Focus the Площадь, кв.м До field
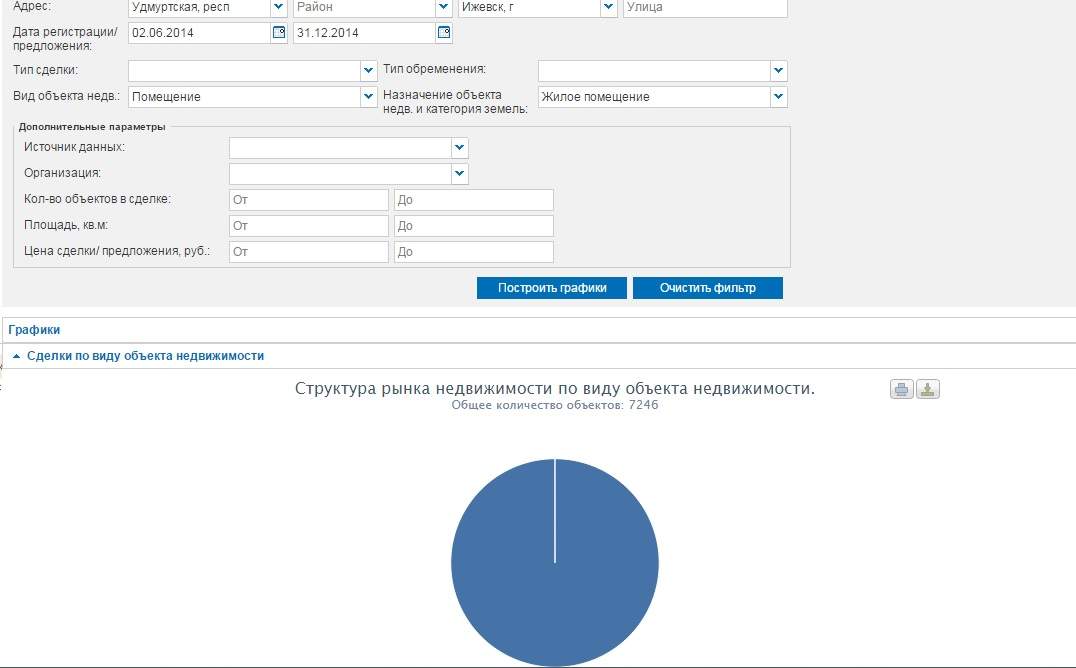 (x=473, y=226)
